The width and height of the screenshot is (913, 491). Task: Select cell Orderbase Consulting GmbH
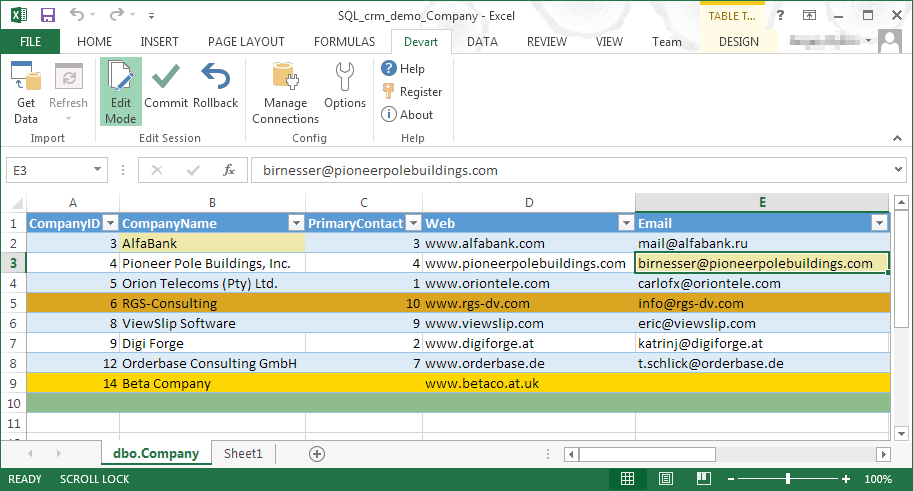pyautogui.click(x=212, y=363)
